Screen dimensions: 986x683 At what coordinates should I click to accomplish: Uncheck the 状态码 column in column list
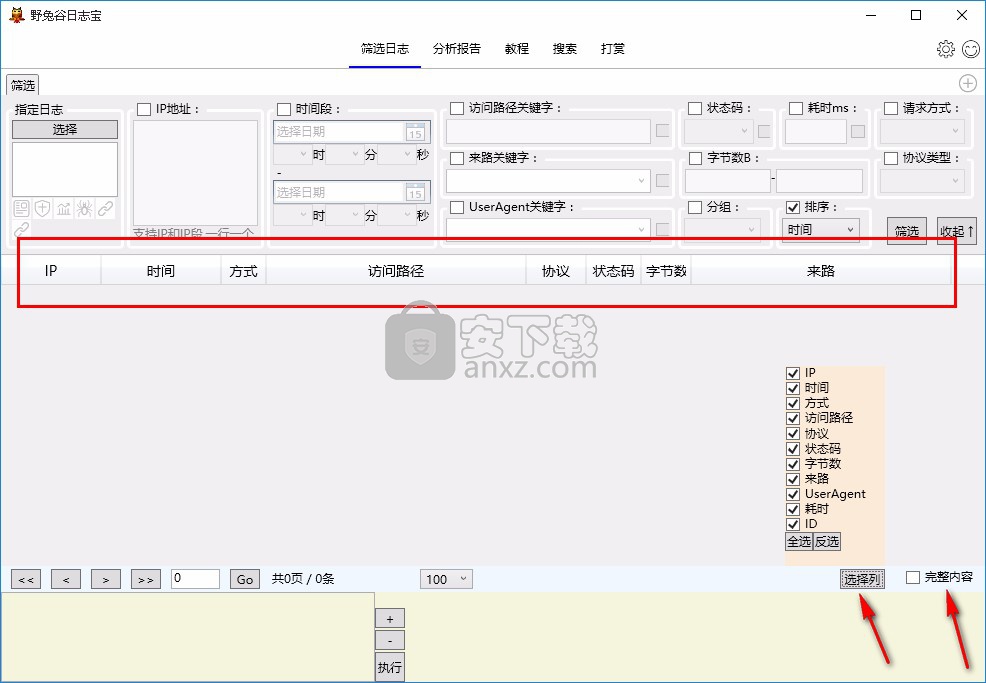(793, 448)
